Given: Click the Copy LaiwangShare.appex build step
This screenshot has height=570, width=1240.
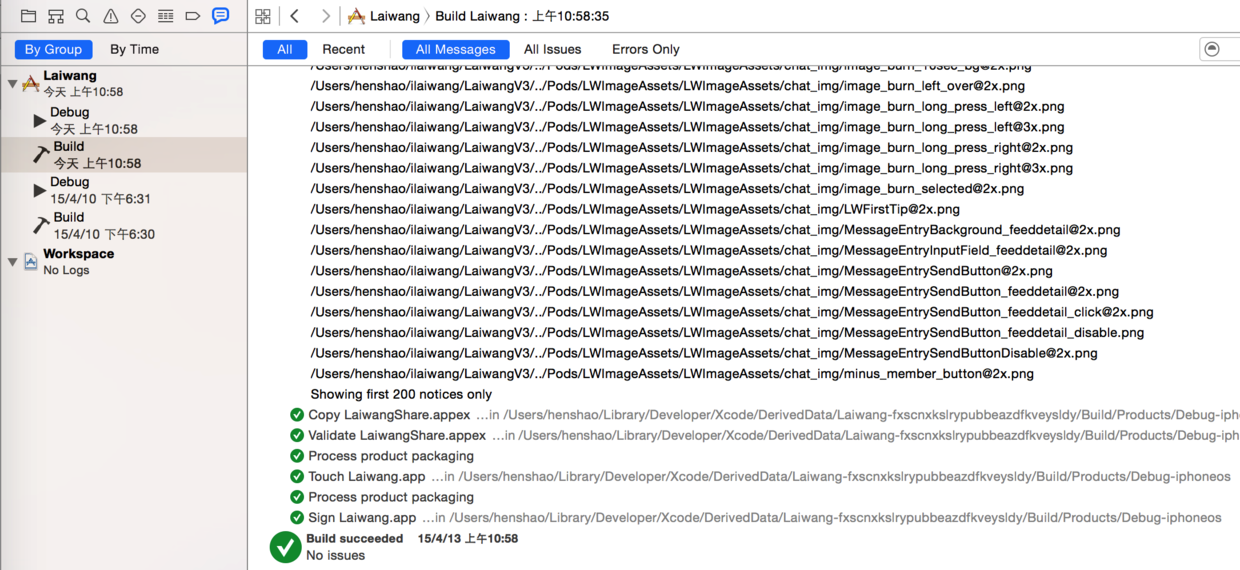Looking at the screenshot, I should tap(389, 415).
